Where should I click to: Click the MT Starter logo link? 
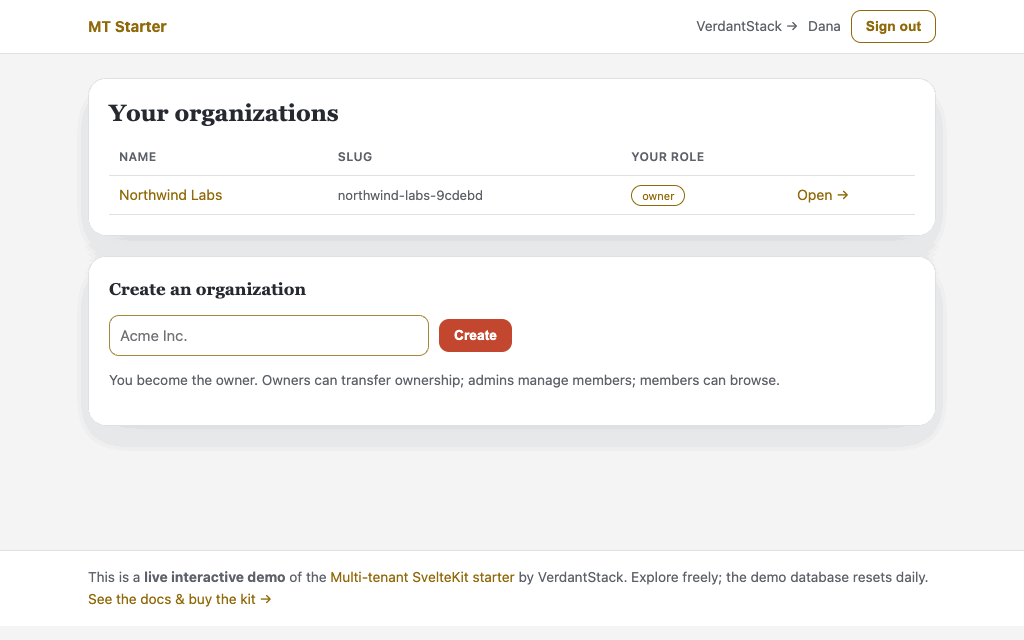[127, 27]
